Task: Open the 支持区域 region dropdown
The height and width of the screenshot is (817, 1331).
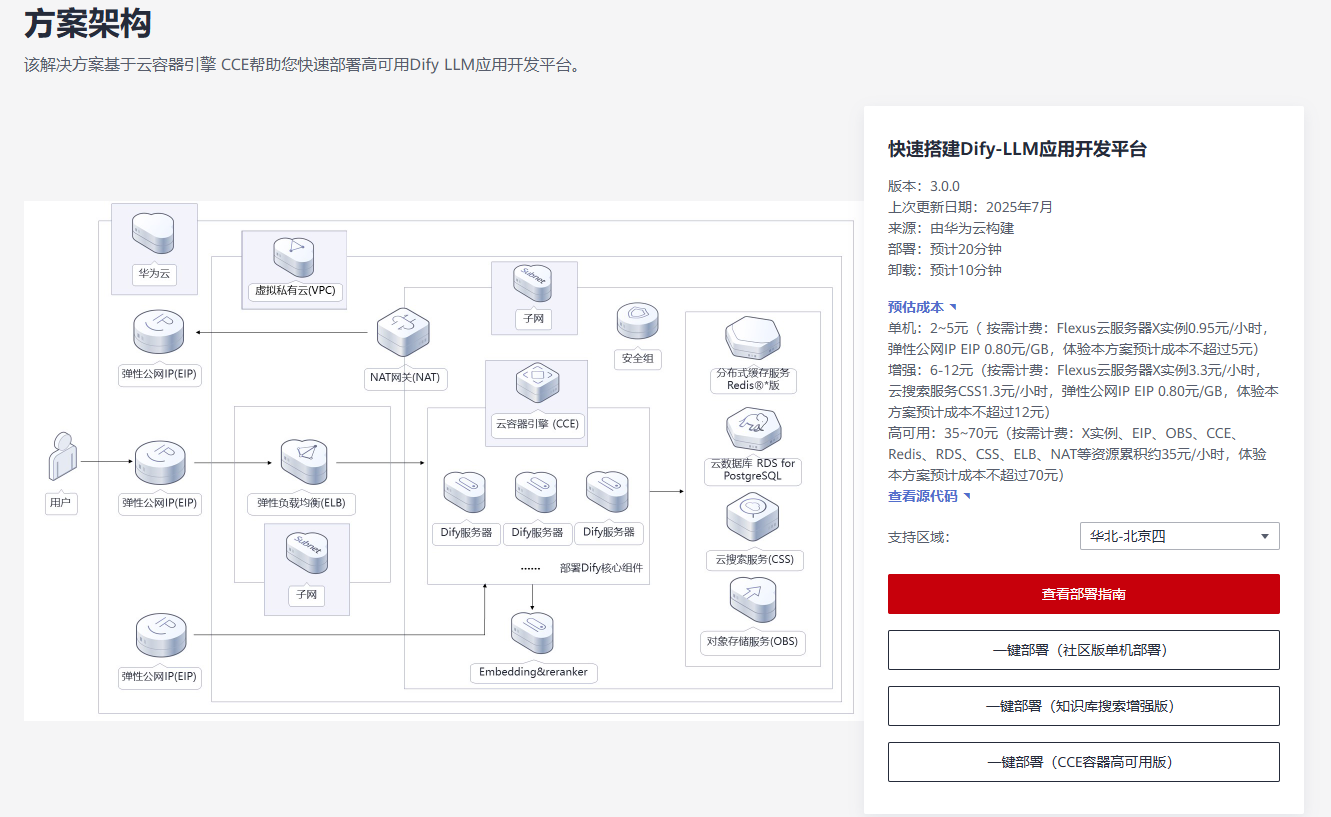Action: [x=1179, y=536]
